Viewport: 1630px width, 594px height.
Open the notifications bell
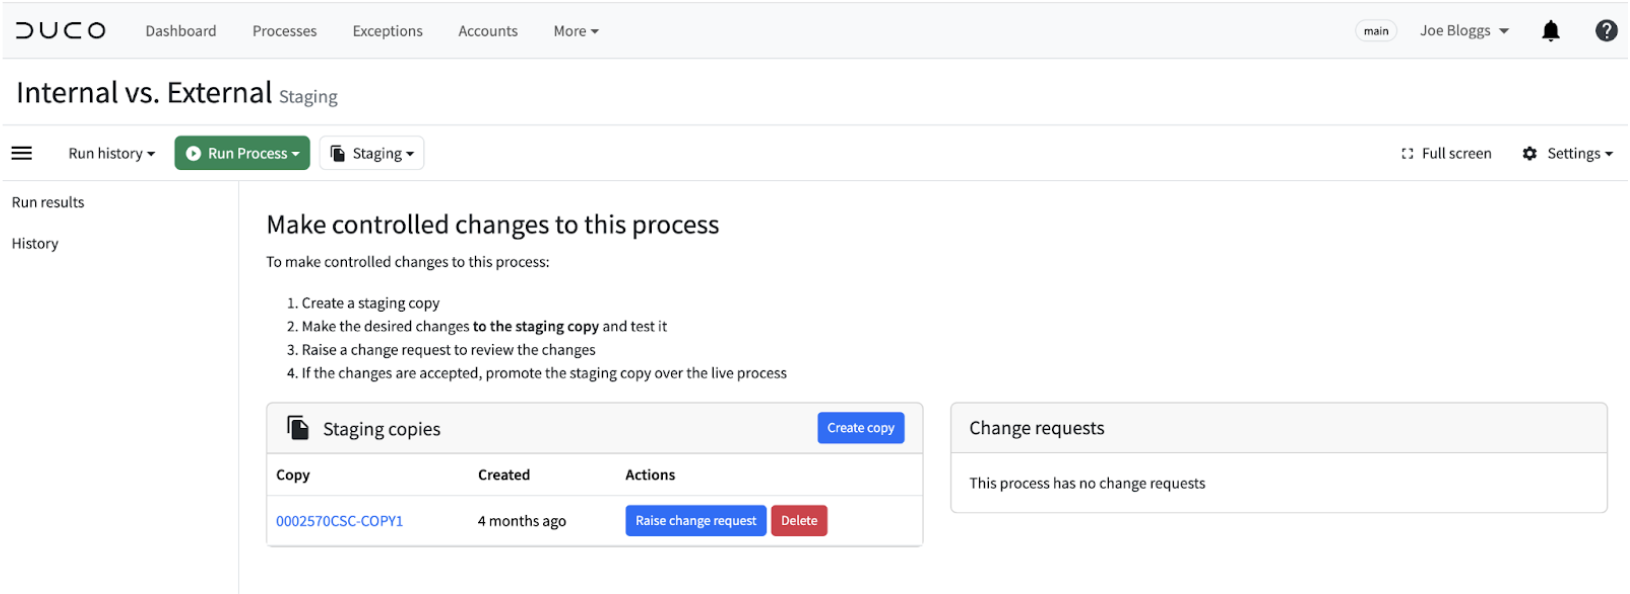tap(1550, 31)
